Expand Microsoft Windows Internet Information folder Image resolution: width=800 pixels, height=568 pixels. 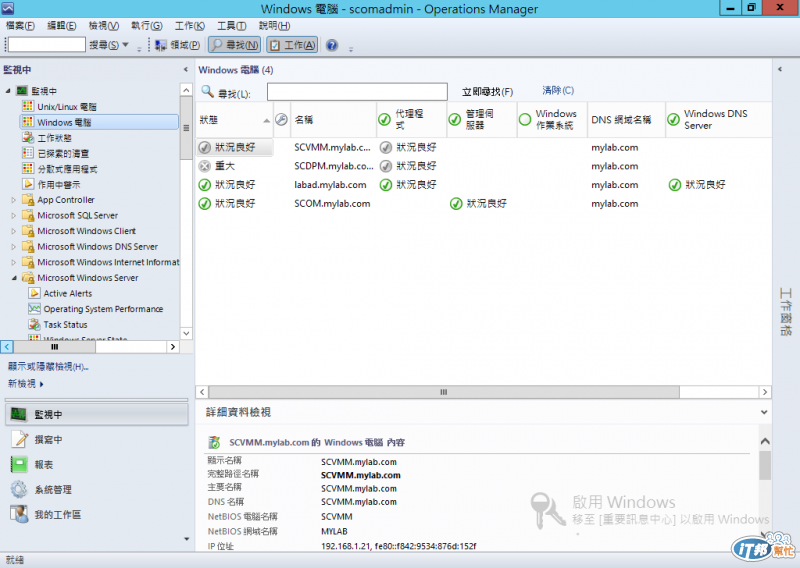coord(14,262)
